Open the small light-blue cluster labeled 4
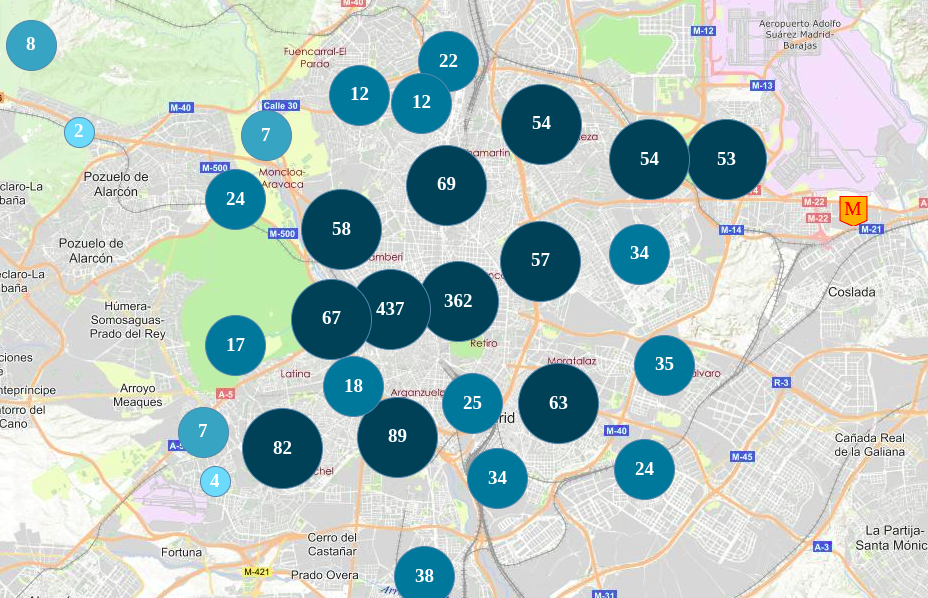The height and width of the screenshot is (598, 928). click(214, 481)
